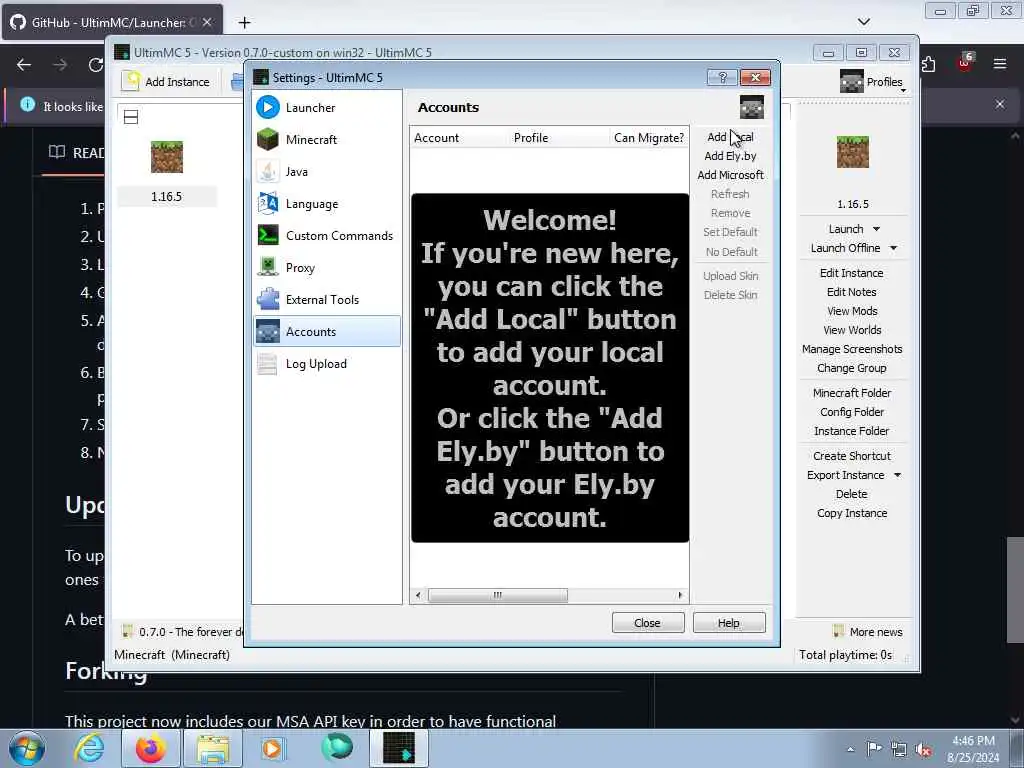
Task: Click Create Shortcut
Action: 852,456
